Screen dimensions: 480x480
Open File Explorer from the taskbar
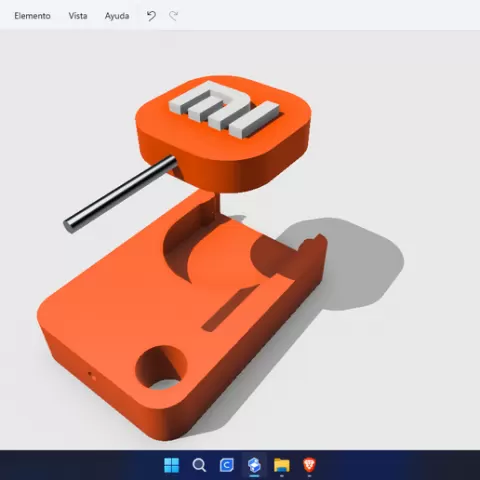282,465
